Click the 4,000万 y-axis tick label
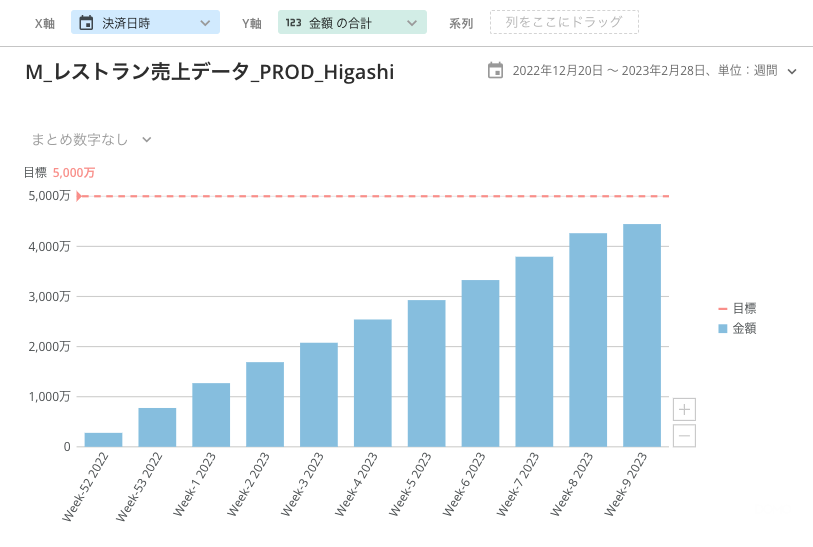Viewport: 813px width, 547px height. (49, 246)
